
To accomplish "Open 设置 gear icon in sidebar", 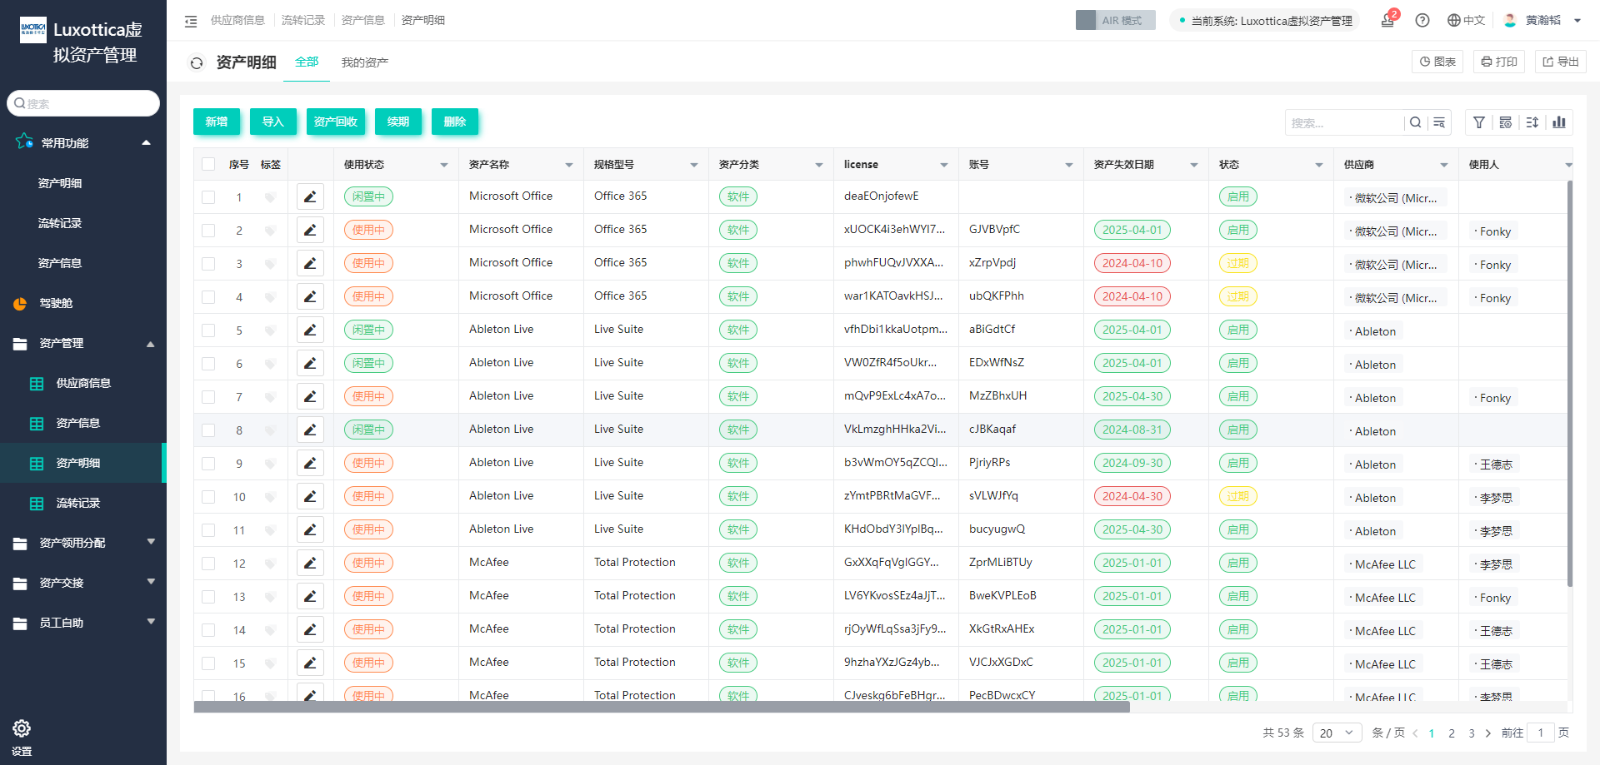I will [x=22, y=728].
